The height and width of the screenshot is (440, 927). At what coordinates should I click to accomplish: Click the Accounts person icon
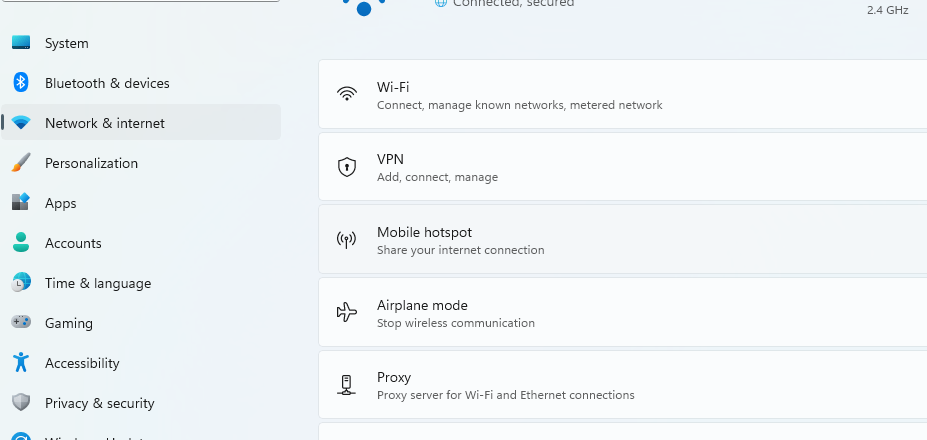[x=21, y=242]
